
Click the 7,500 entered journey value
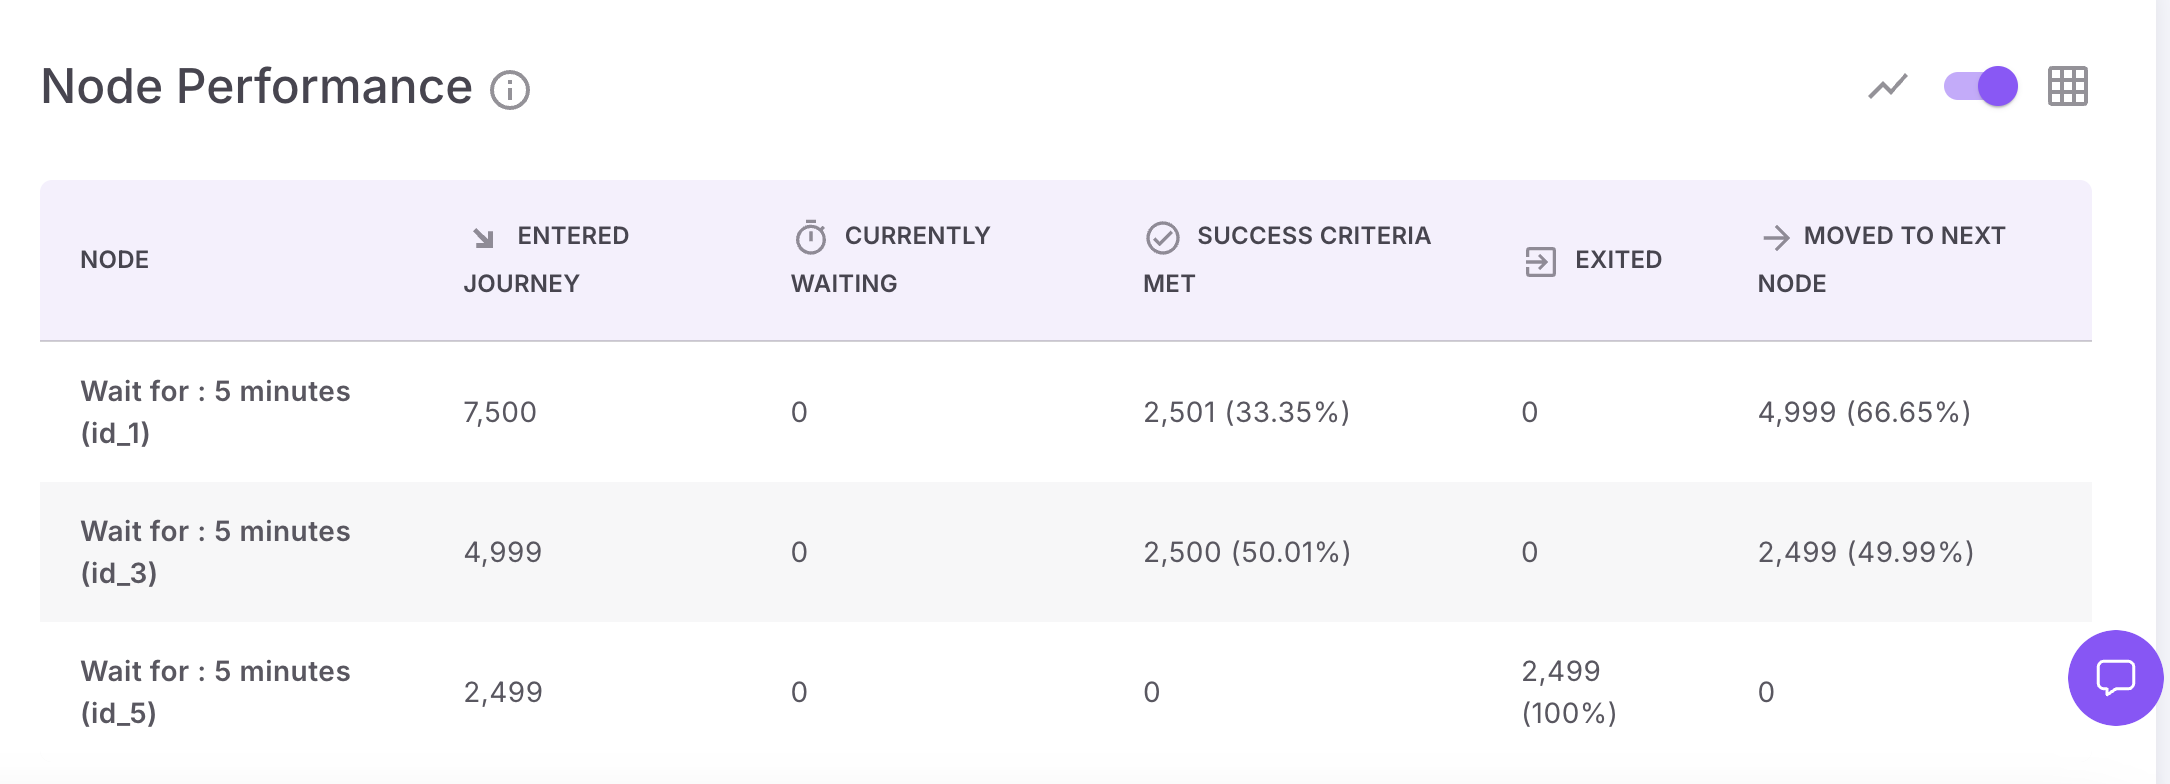[500, 412]
